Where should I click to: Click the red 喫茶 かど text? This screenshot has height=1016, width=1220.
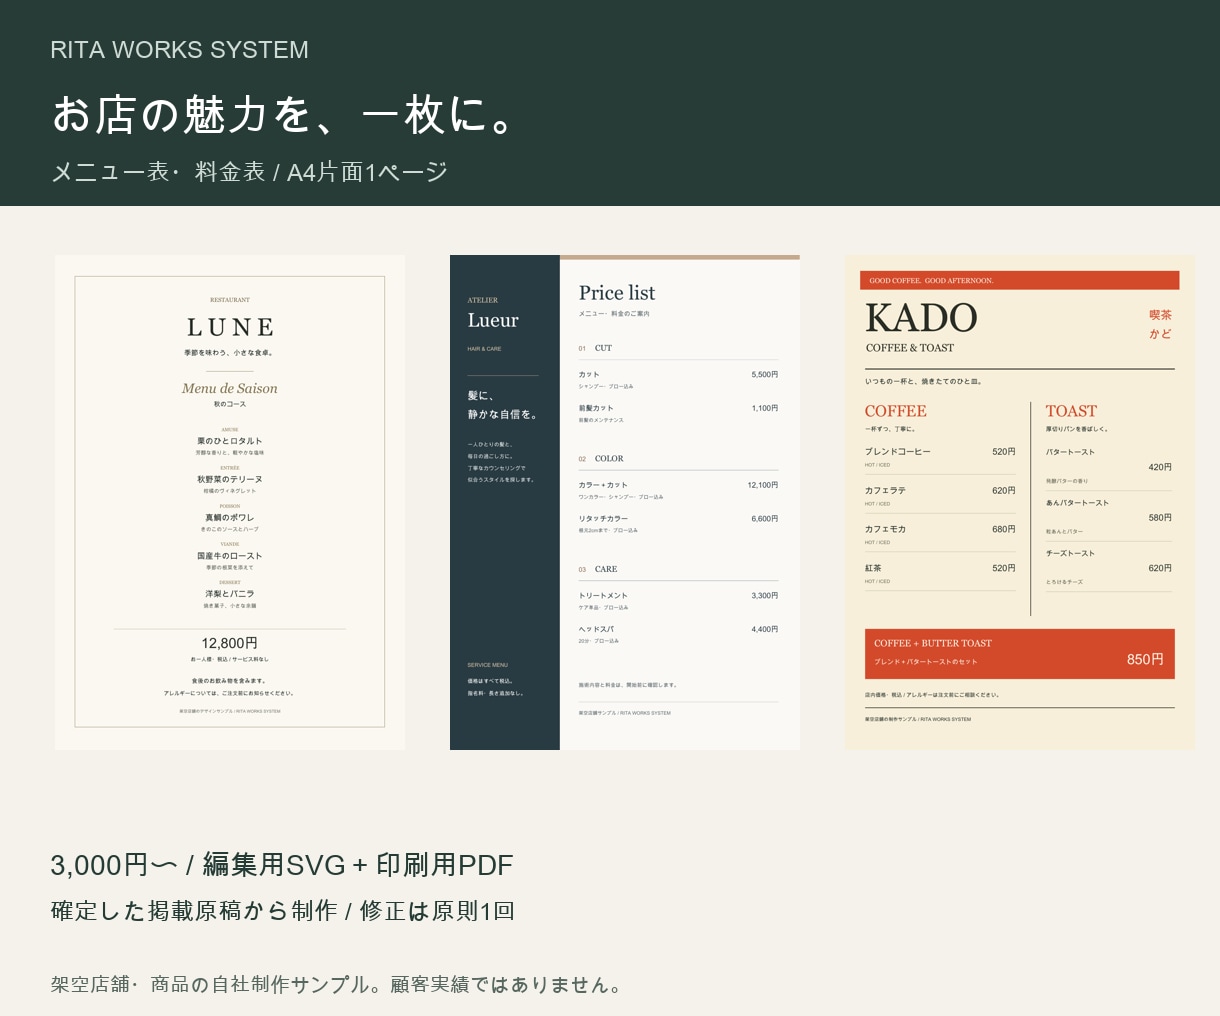1160,324
